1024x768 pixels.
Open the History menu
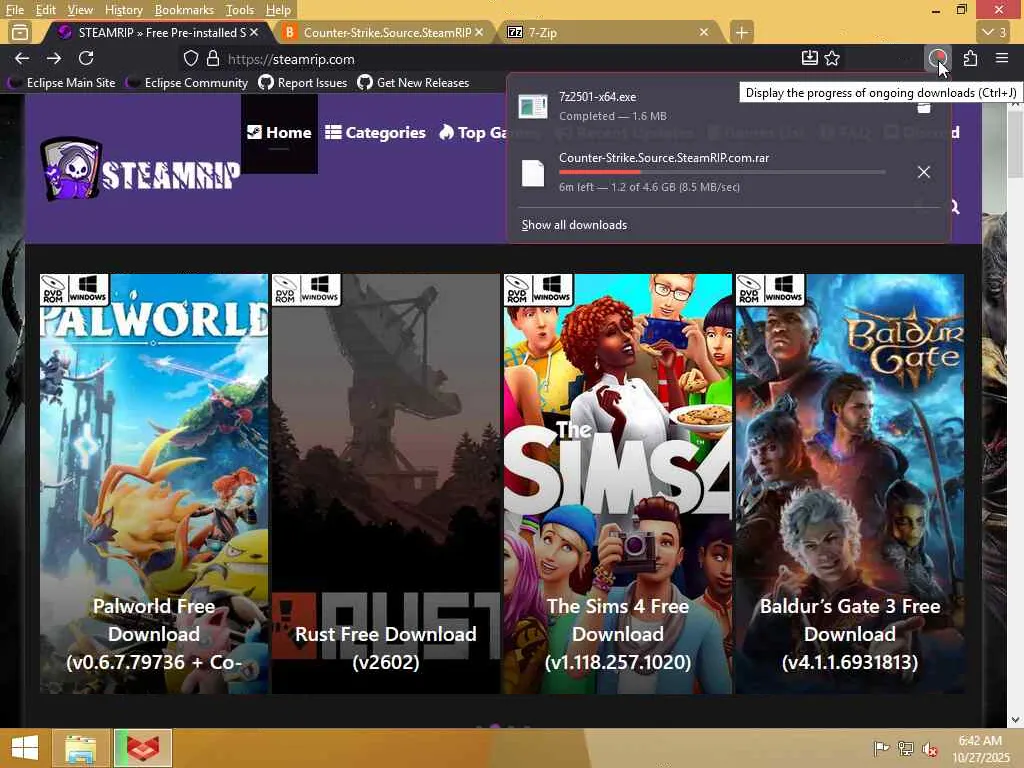click(x=123, y=10)
